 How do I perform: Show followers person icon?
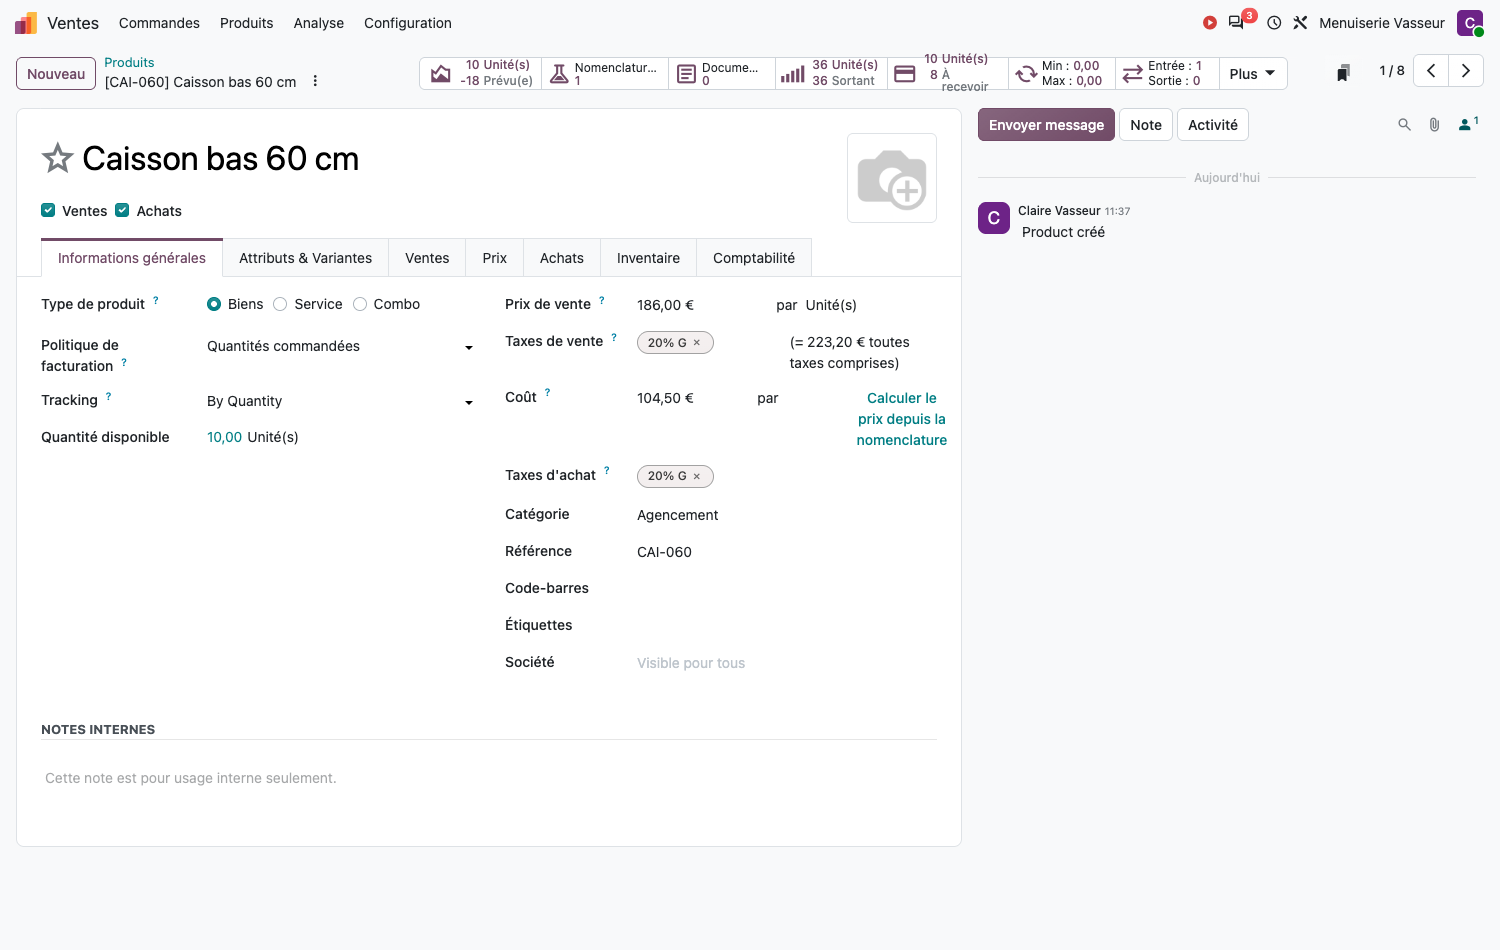point(1467,124)
